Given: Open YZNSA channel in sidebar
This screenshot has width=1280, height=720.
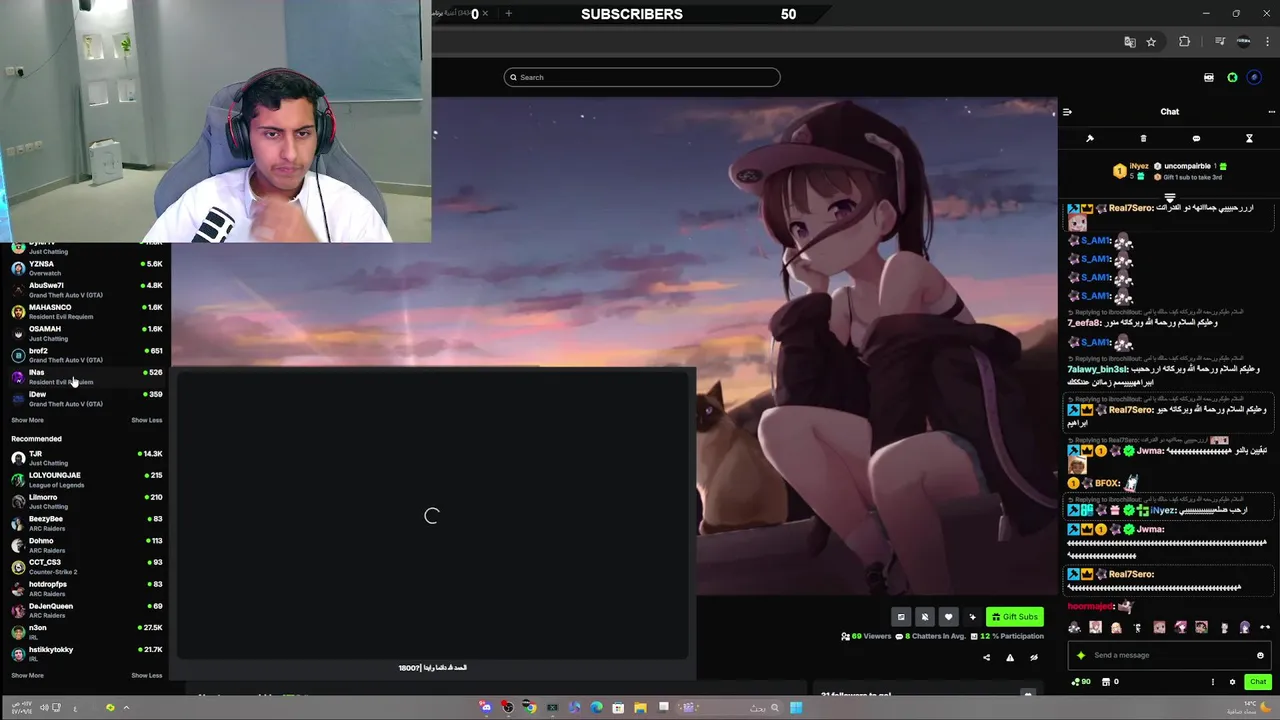Looking at the screenshot, I should (86, 268).
